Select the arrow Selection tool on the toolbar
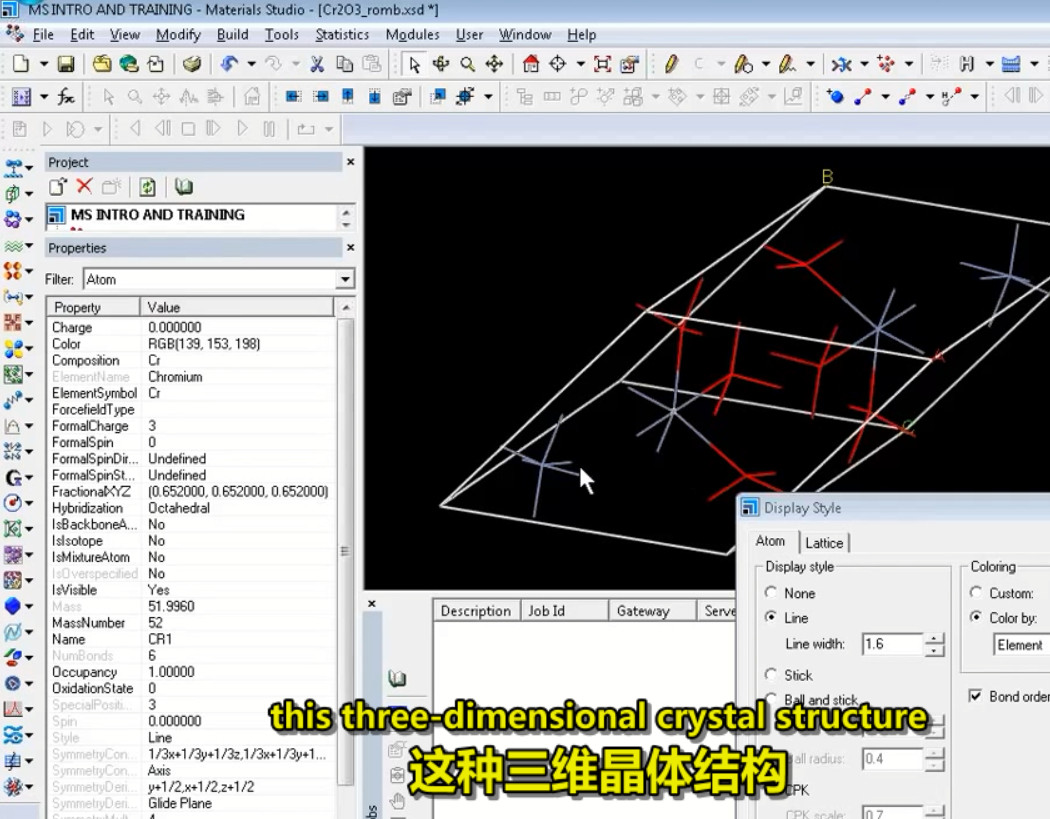Image resolution: width=1050 pixels, height=819 pixels. (x=416, y=64)
